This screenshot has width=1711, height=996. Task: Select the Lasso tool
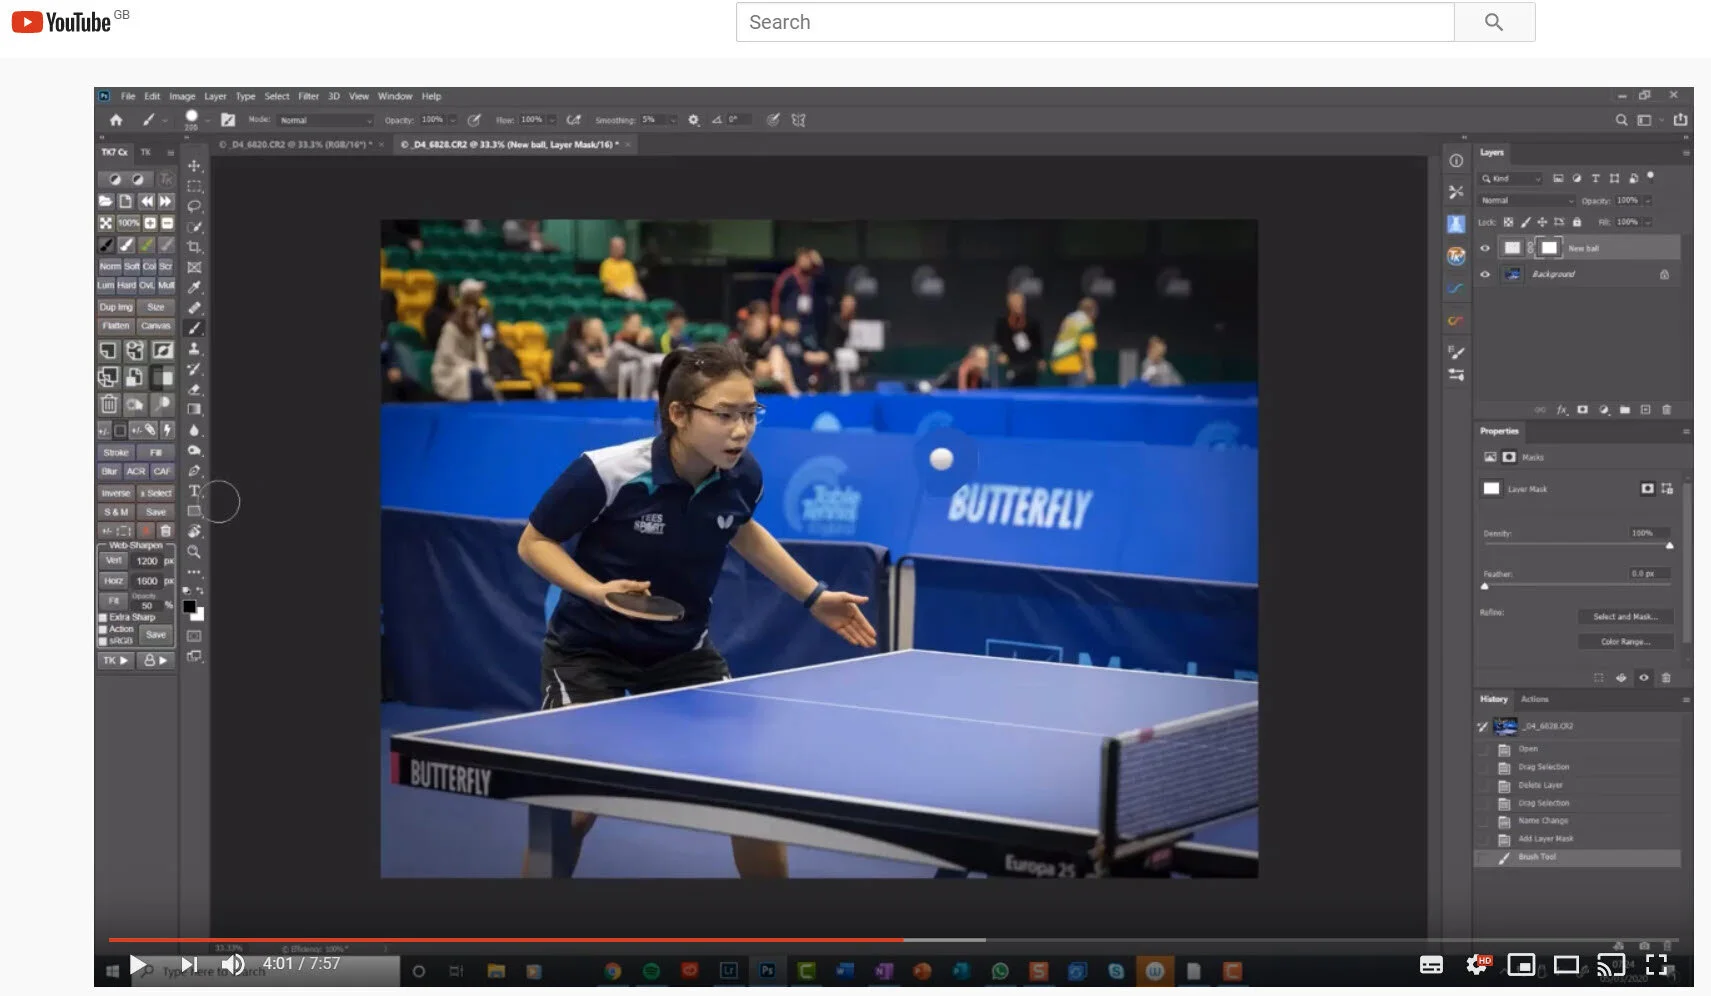[194, 206]
